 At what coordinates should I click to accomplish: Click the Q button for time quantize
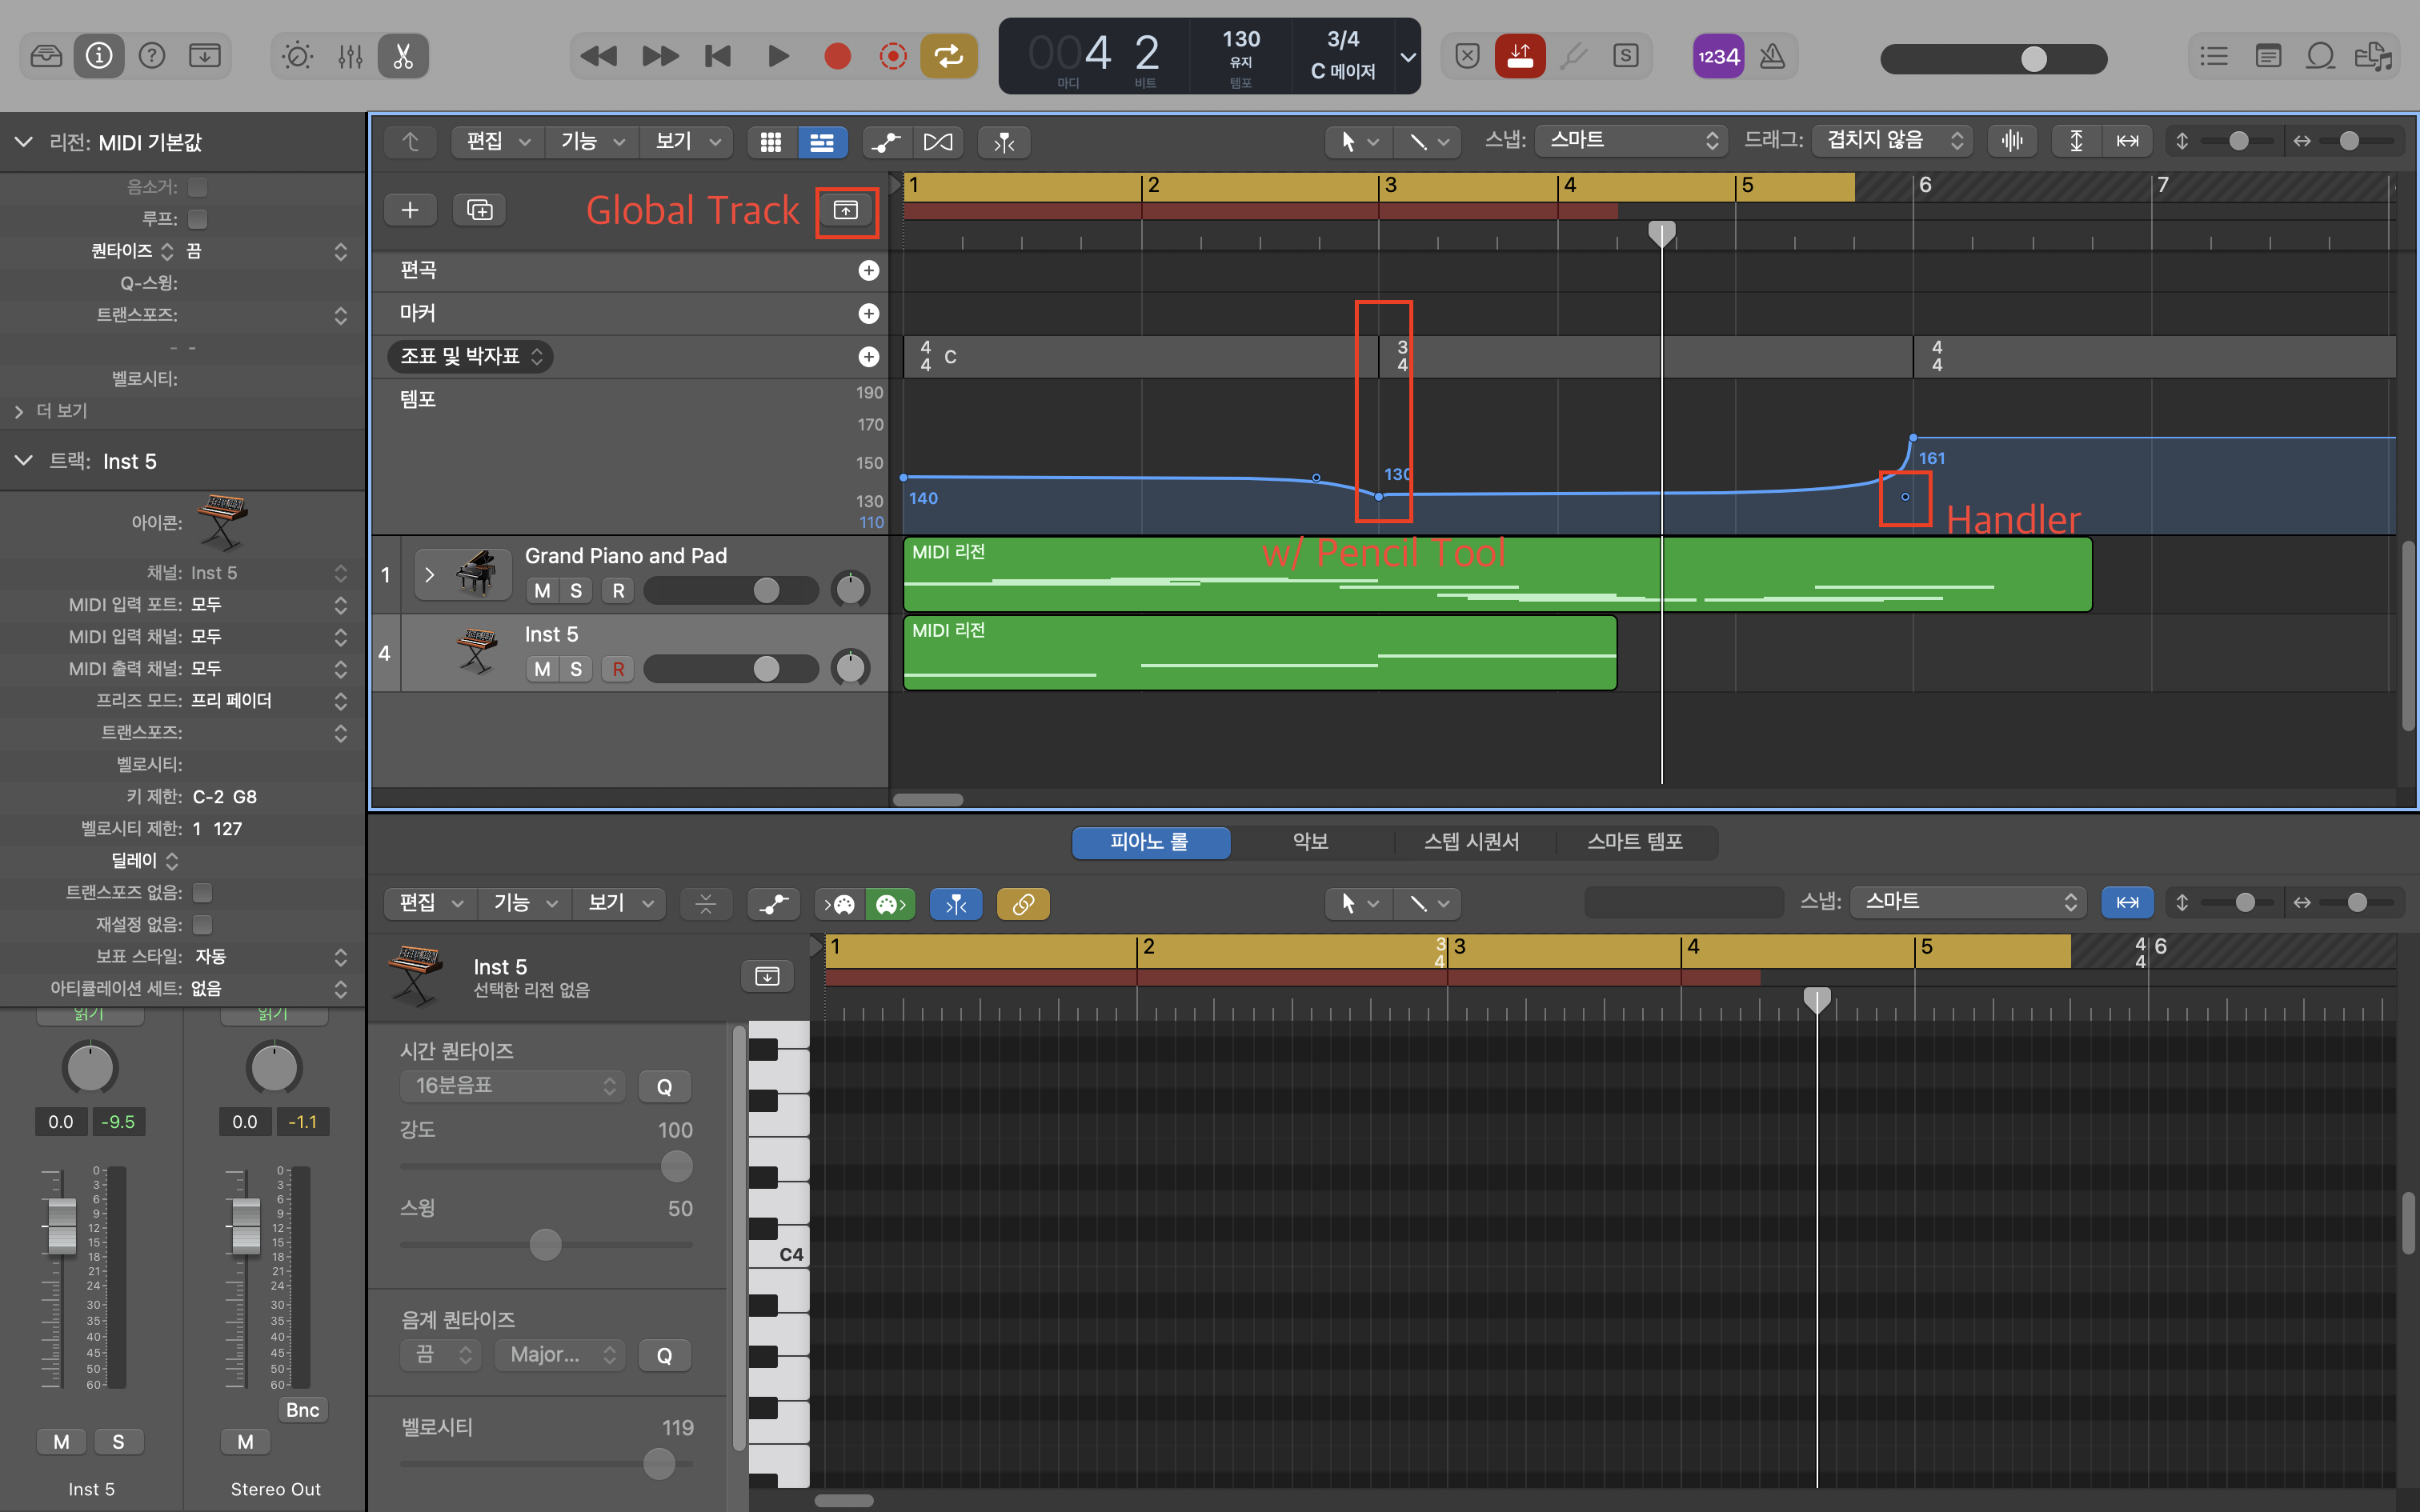tap(664, 1087)
